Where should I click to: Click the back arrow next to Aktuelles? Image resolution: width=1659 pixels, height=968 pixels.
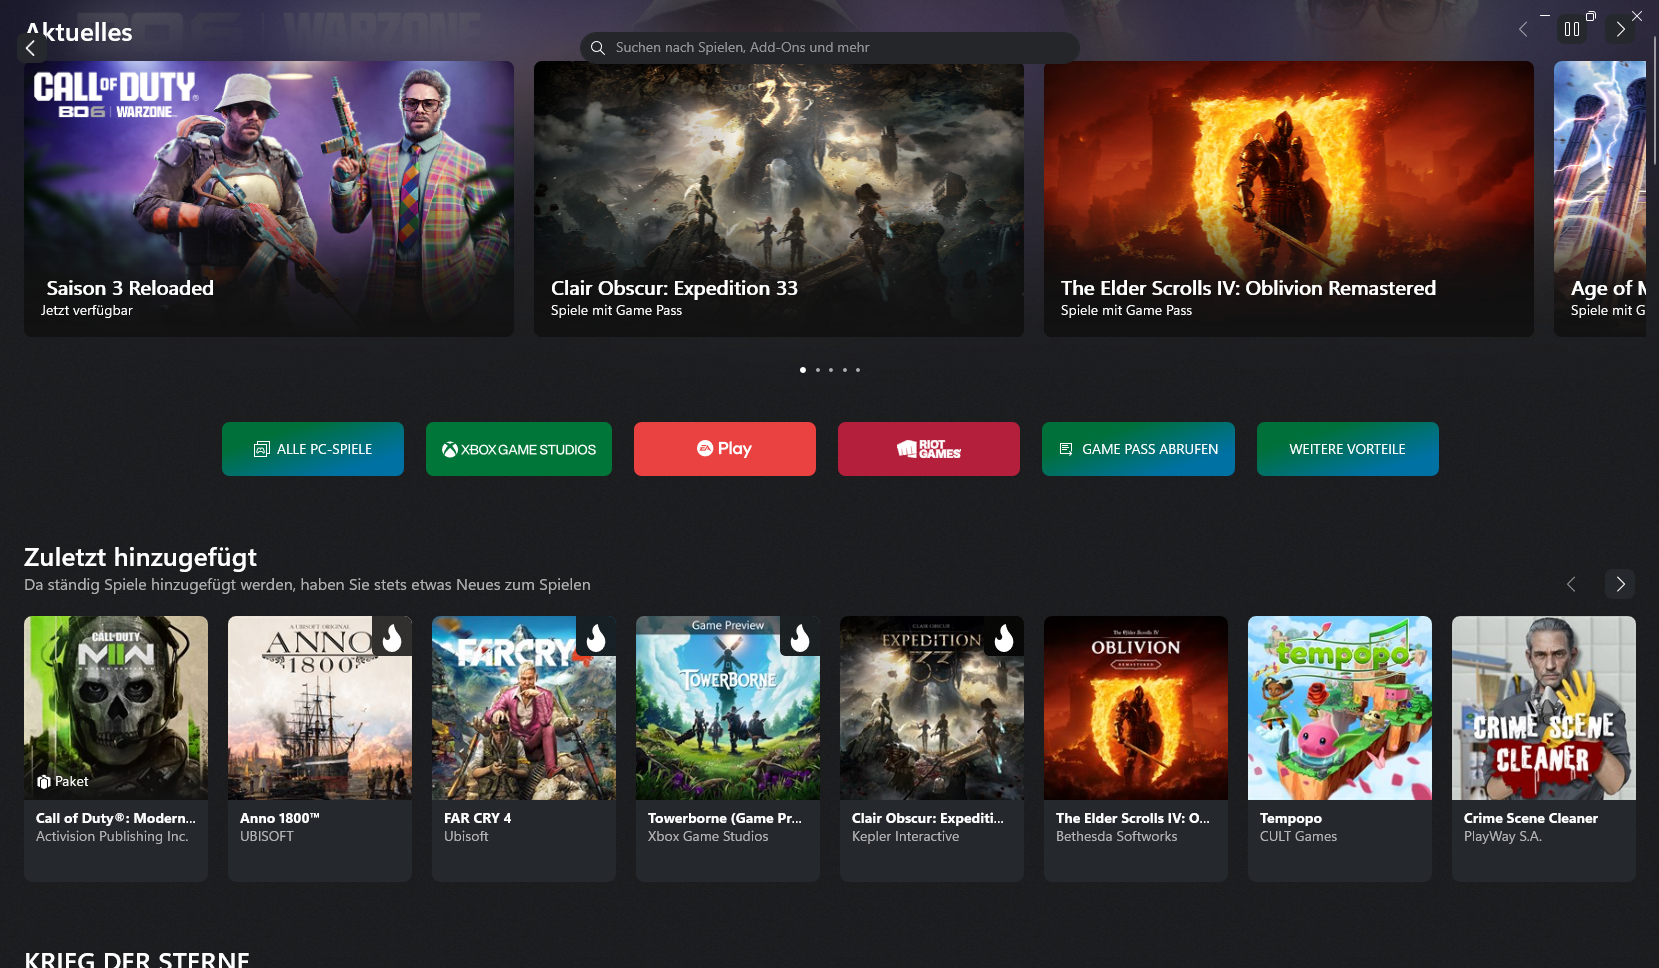31,48
